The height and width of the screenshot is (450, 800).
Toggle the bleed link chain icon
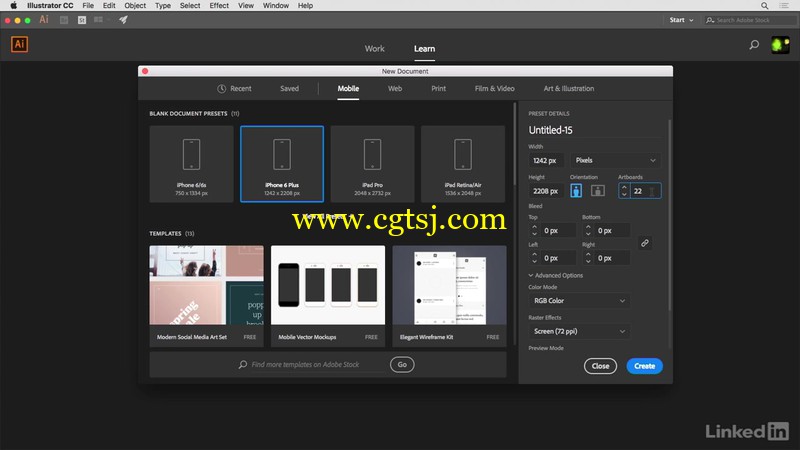[x=645, y=243]
